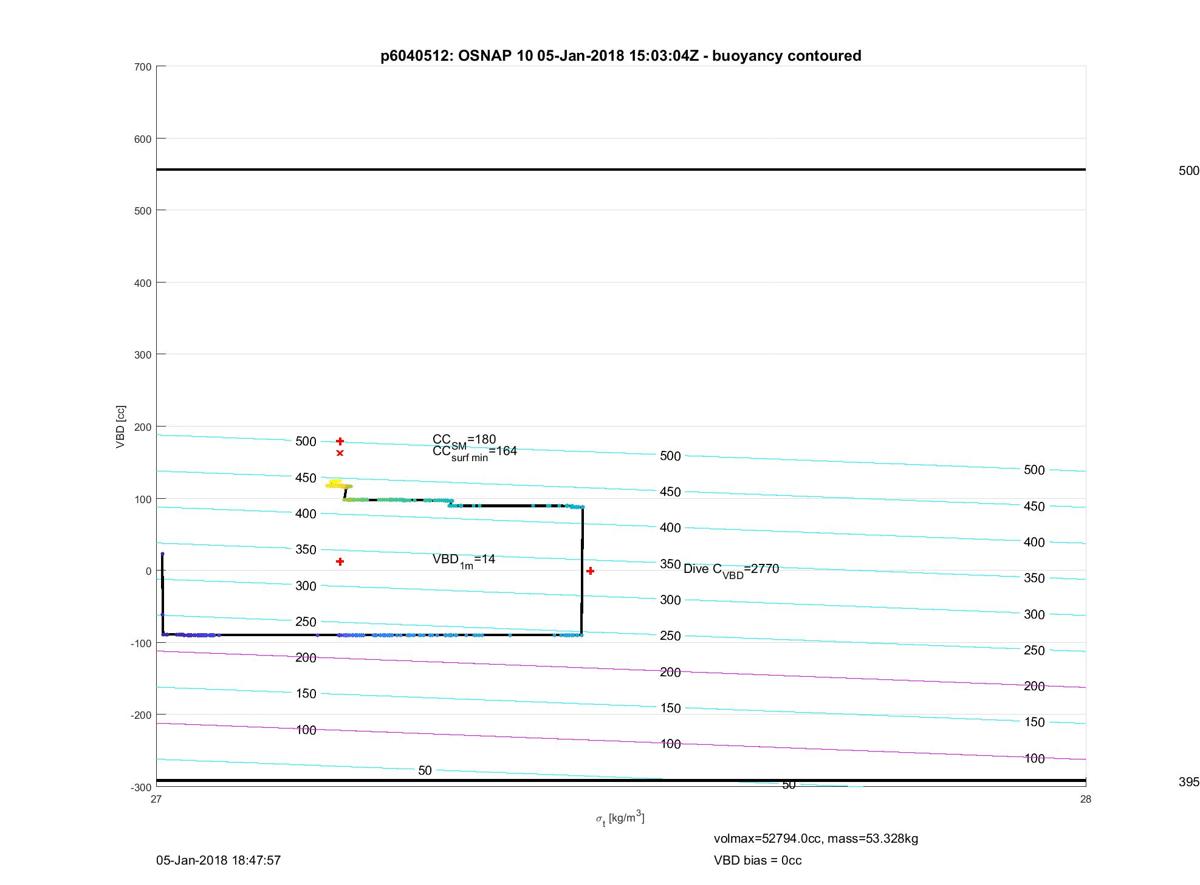Click the "volmax=52794.0cc, mass=53.328kg" text

click(x=815, y=838)
